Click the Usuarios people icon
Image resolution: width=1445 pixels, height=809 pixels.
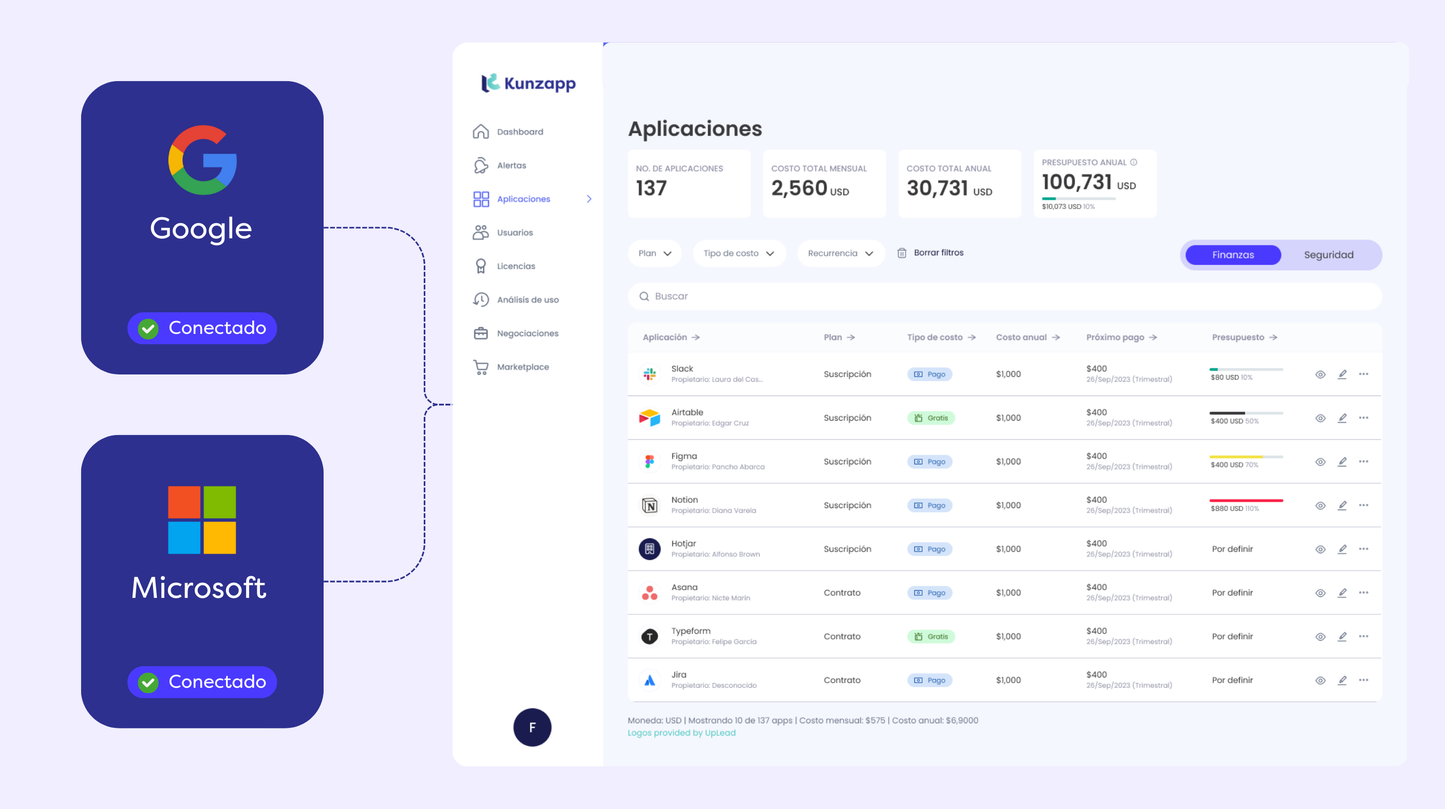coord(481,233)
